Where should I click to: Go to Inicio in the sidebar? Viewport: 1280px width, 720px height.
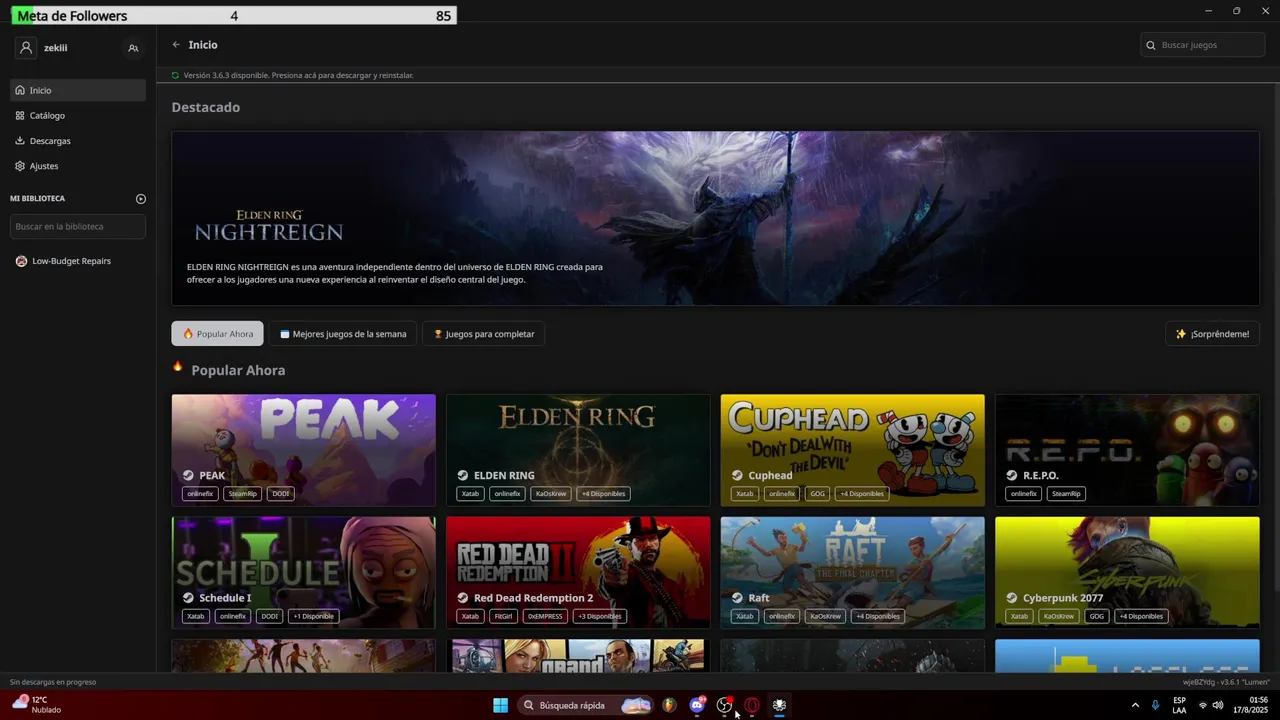[78, 90]
